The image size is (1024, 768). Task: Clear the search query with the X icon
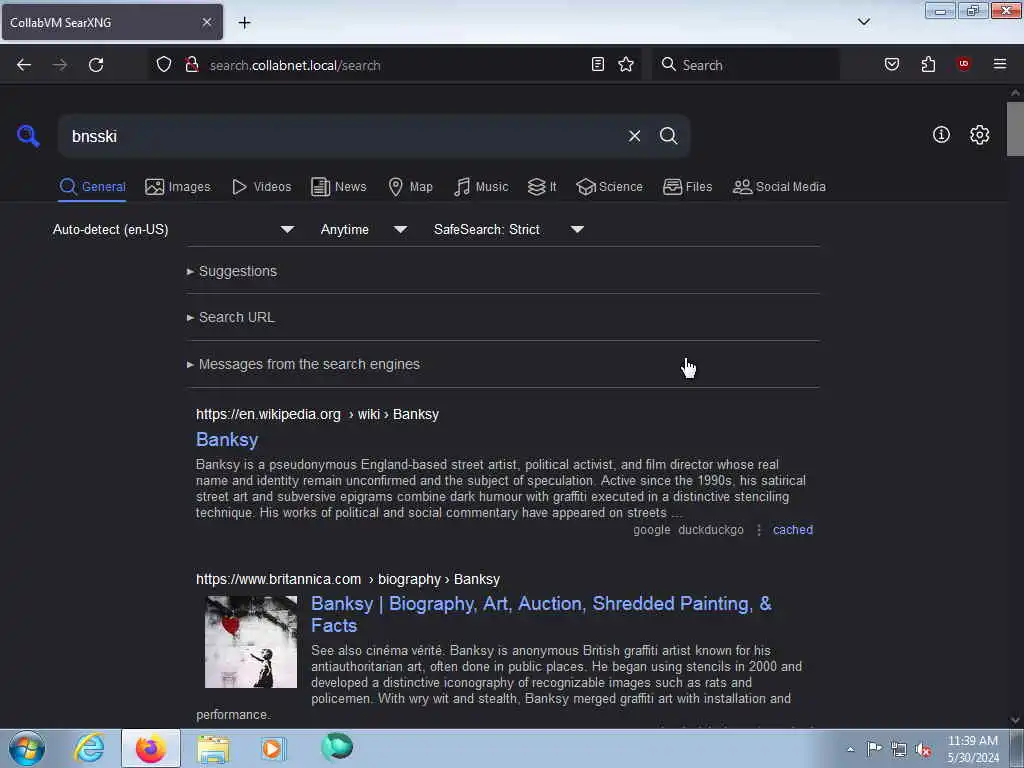coord(634,136)
